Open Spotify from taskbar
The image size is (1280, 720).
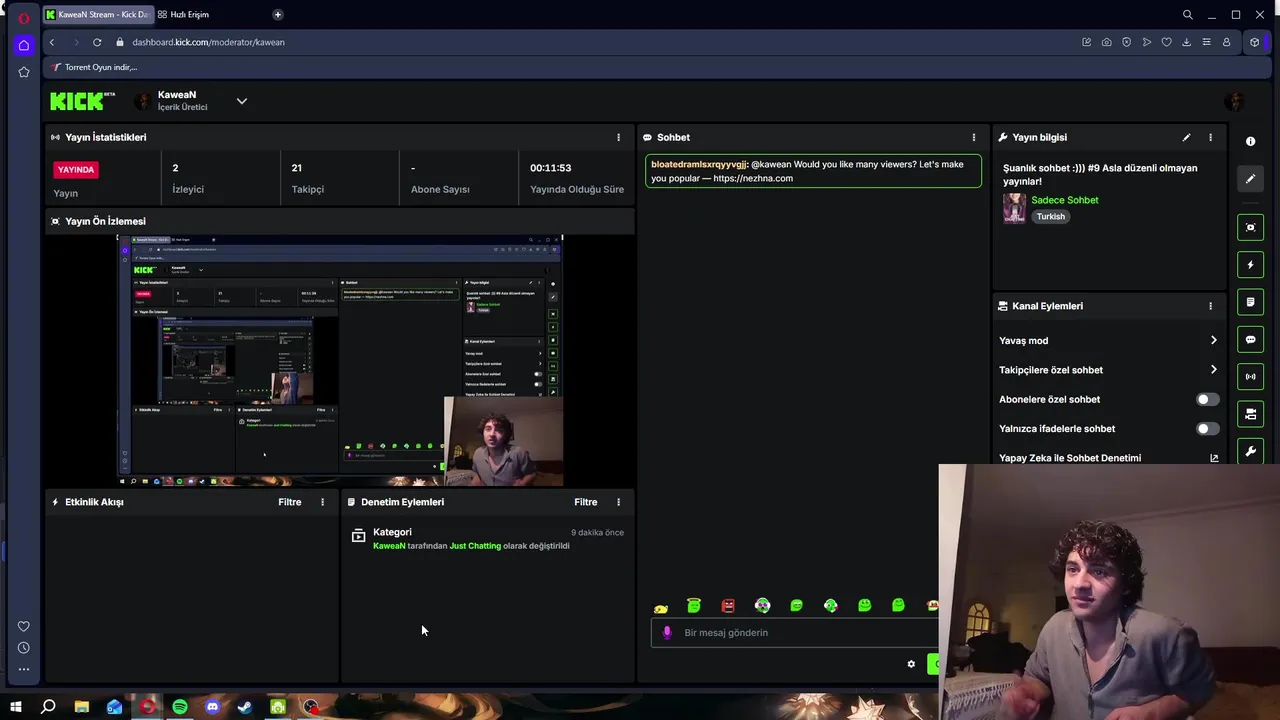click(x=180, y=707)
